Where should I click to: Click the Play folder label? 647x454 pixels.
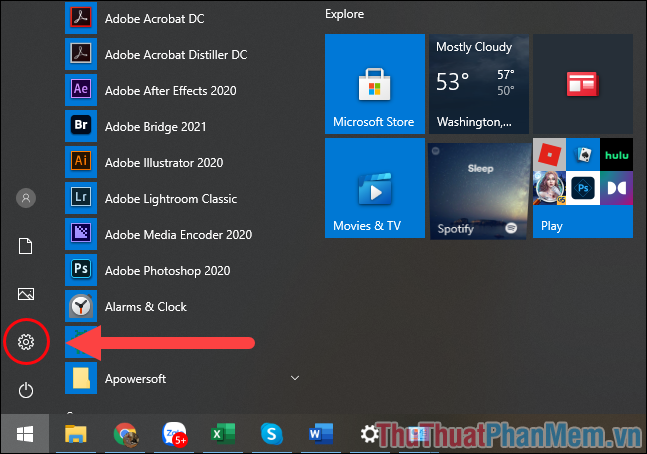[x=552, y=226]
